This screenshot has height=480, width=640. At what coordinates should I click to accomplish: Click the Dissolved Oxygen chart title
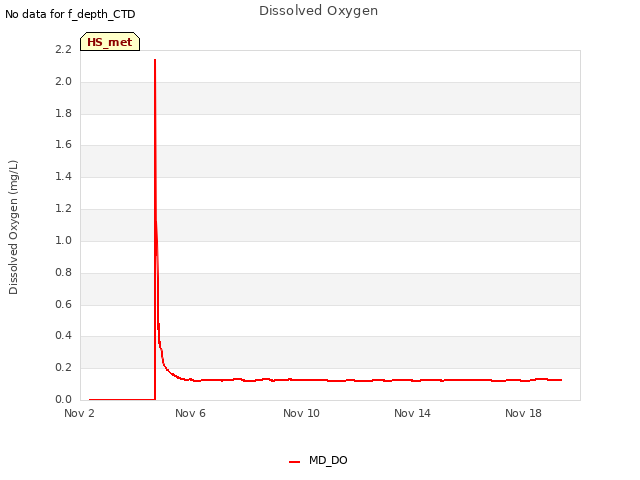318,11
